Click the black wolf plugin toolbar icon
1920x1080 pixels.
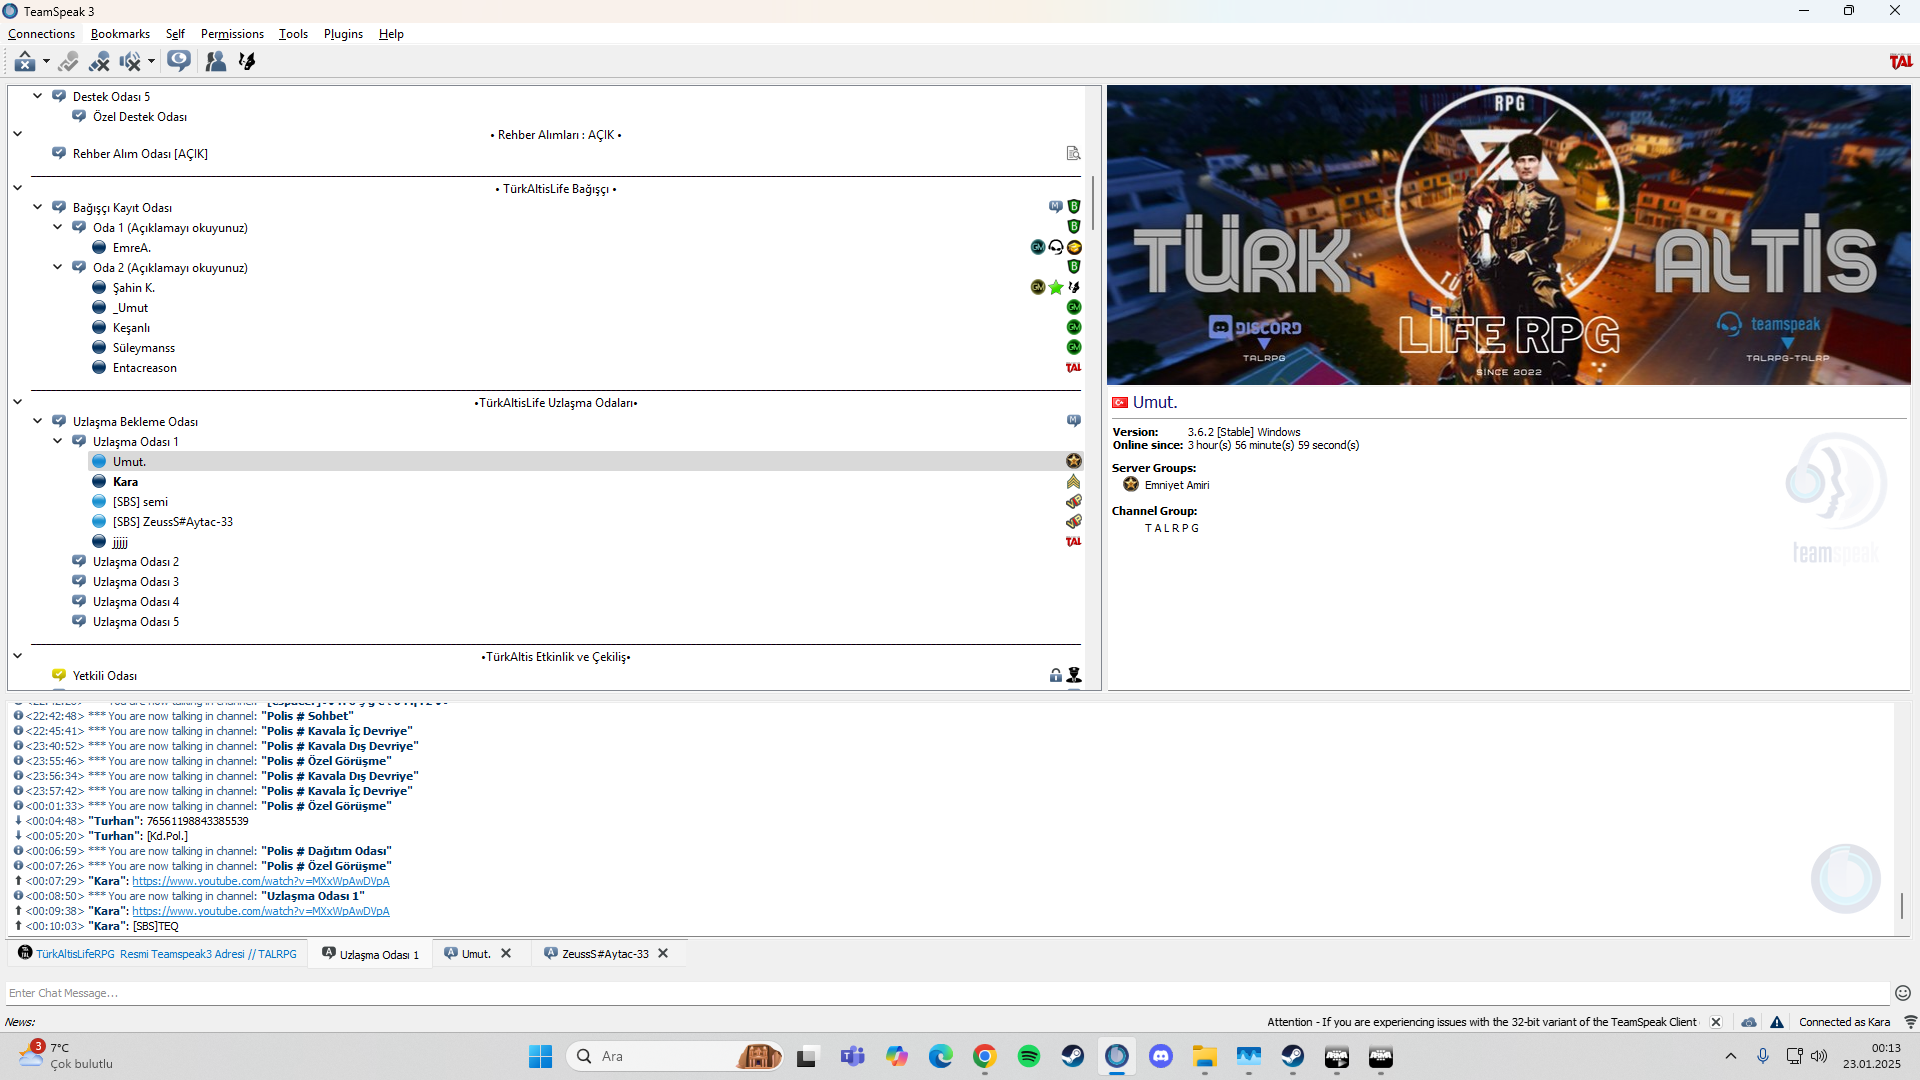point(247,62)
